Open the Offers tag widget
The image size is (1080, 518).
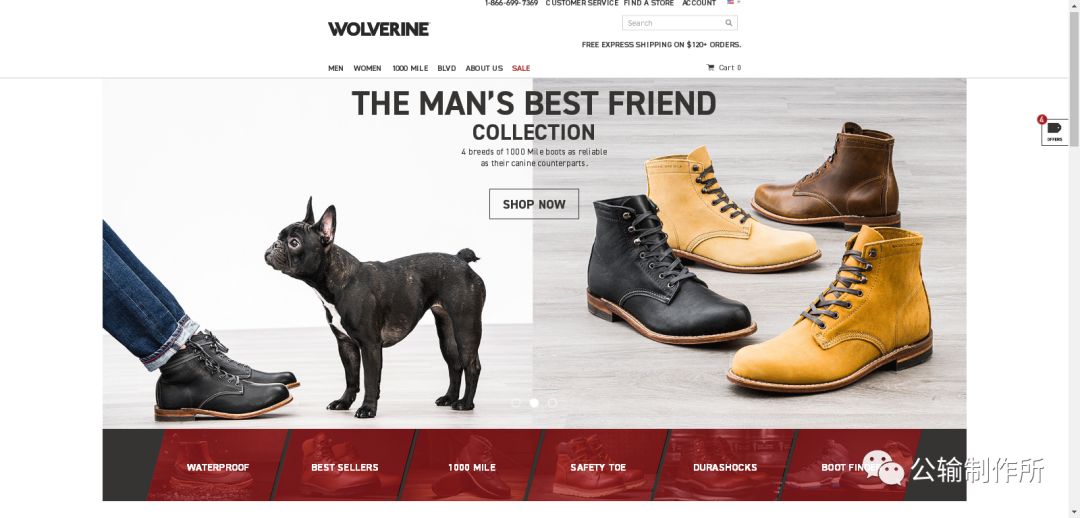(x=1054, y=131)
